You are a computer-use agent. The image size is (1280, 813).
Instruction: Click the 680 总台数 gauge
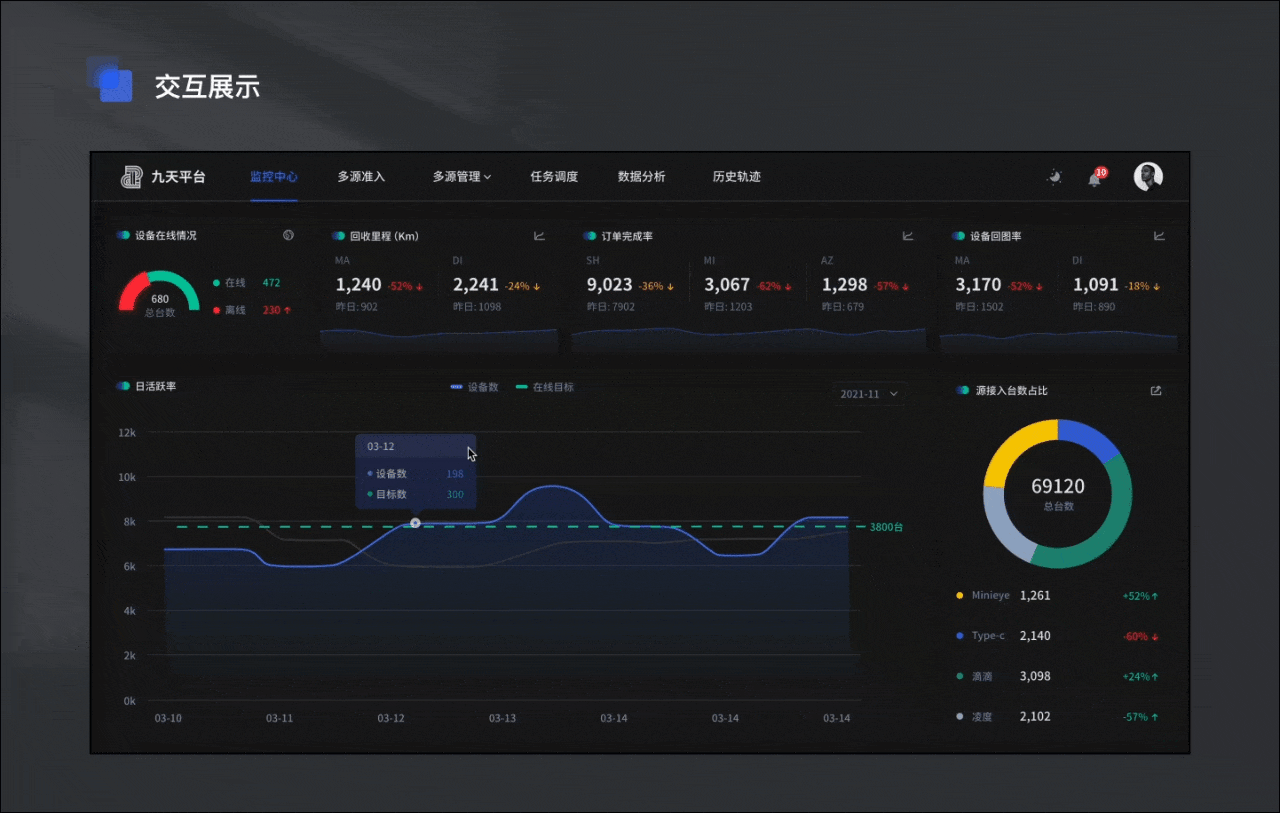[x=160, y=295]
